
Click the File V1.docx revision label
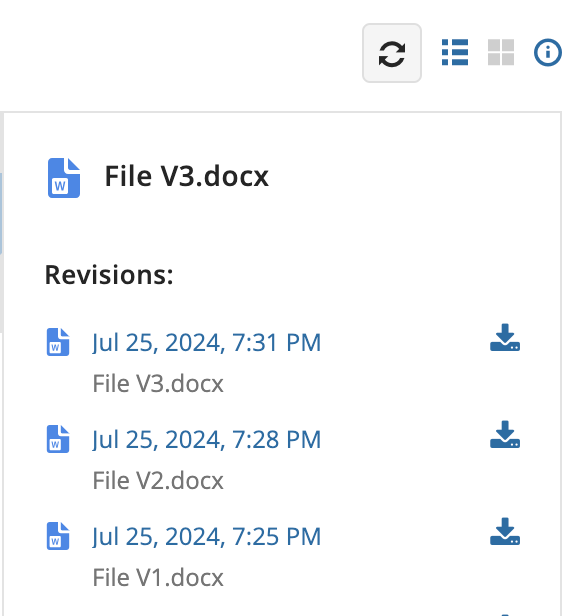pos(158,578)
